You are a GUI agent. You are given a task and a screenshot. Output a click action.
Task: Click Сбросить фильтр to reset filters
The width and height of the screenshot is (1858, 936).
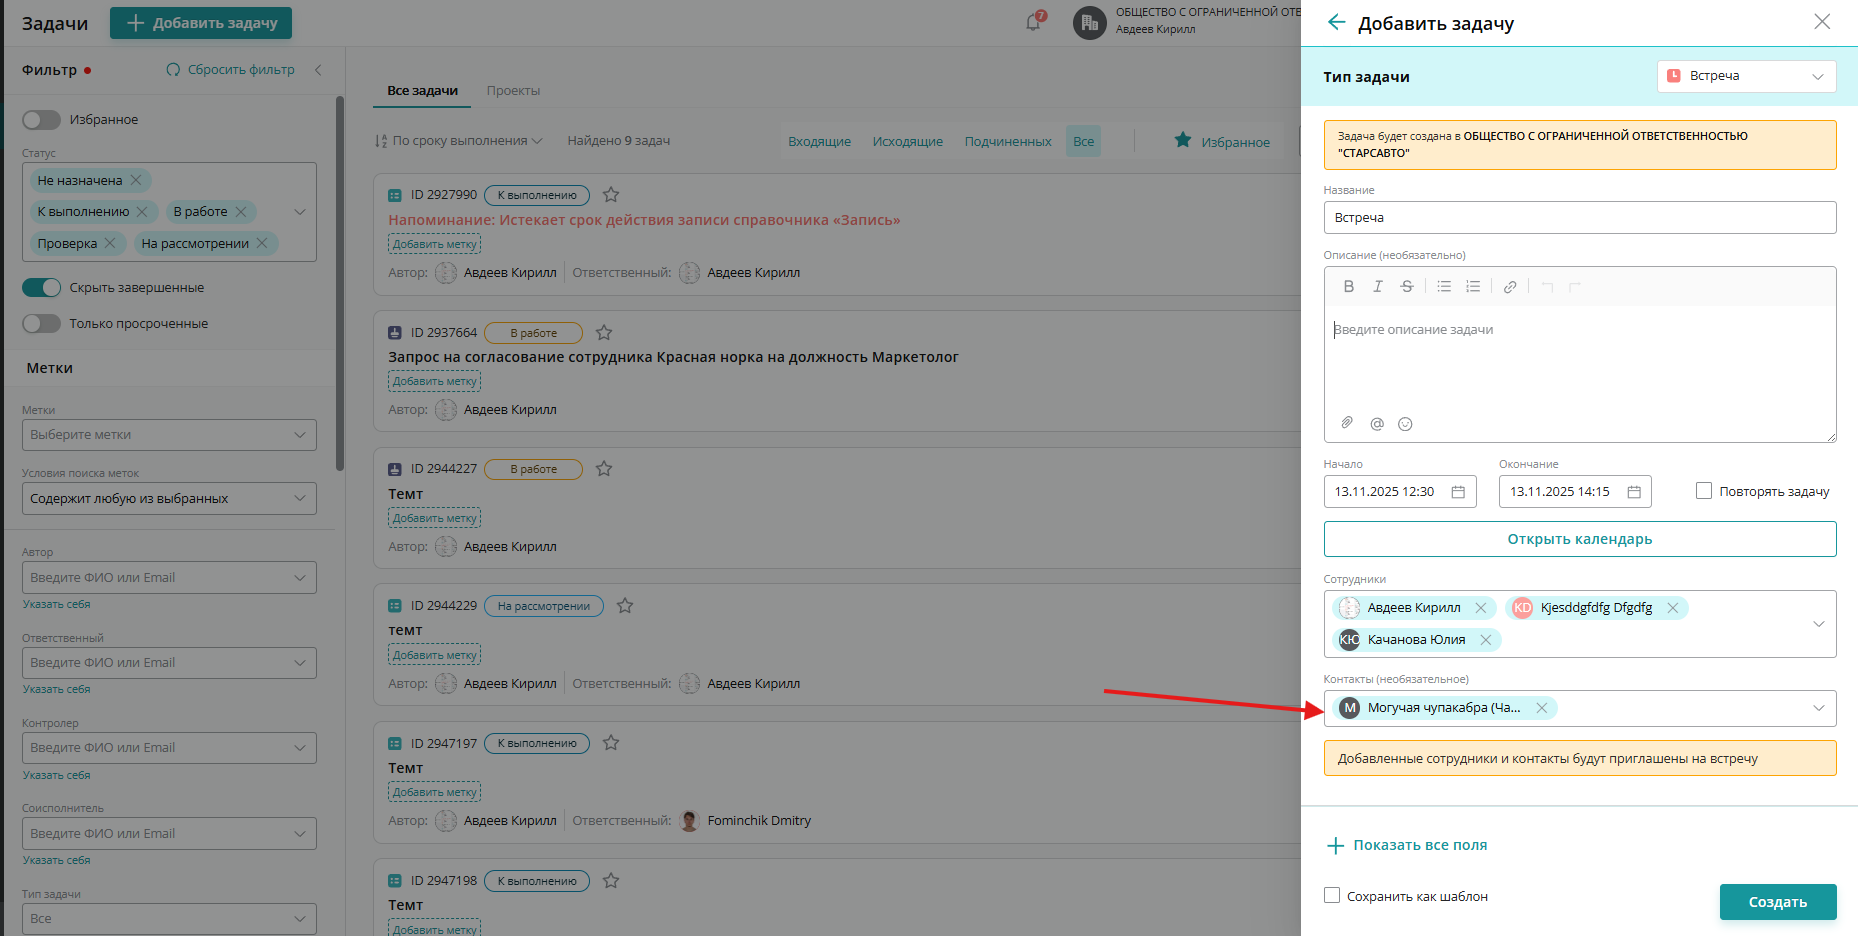pyautogui.click(x=231, y=70)
